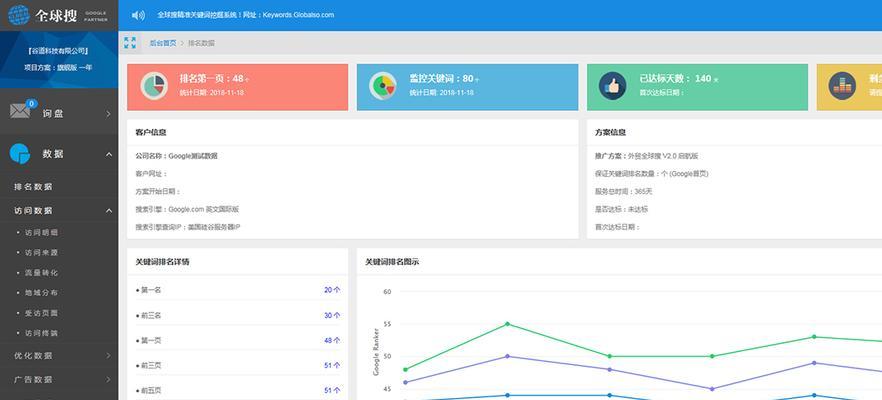Image resolution: width=882 pixels, height=400 pixels.
Task: Click the 项目方案：旗舰版 一年 text
Action: tap(58, 68)
